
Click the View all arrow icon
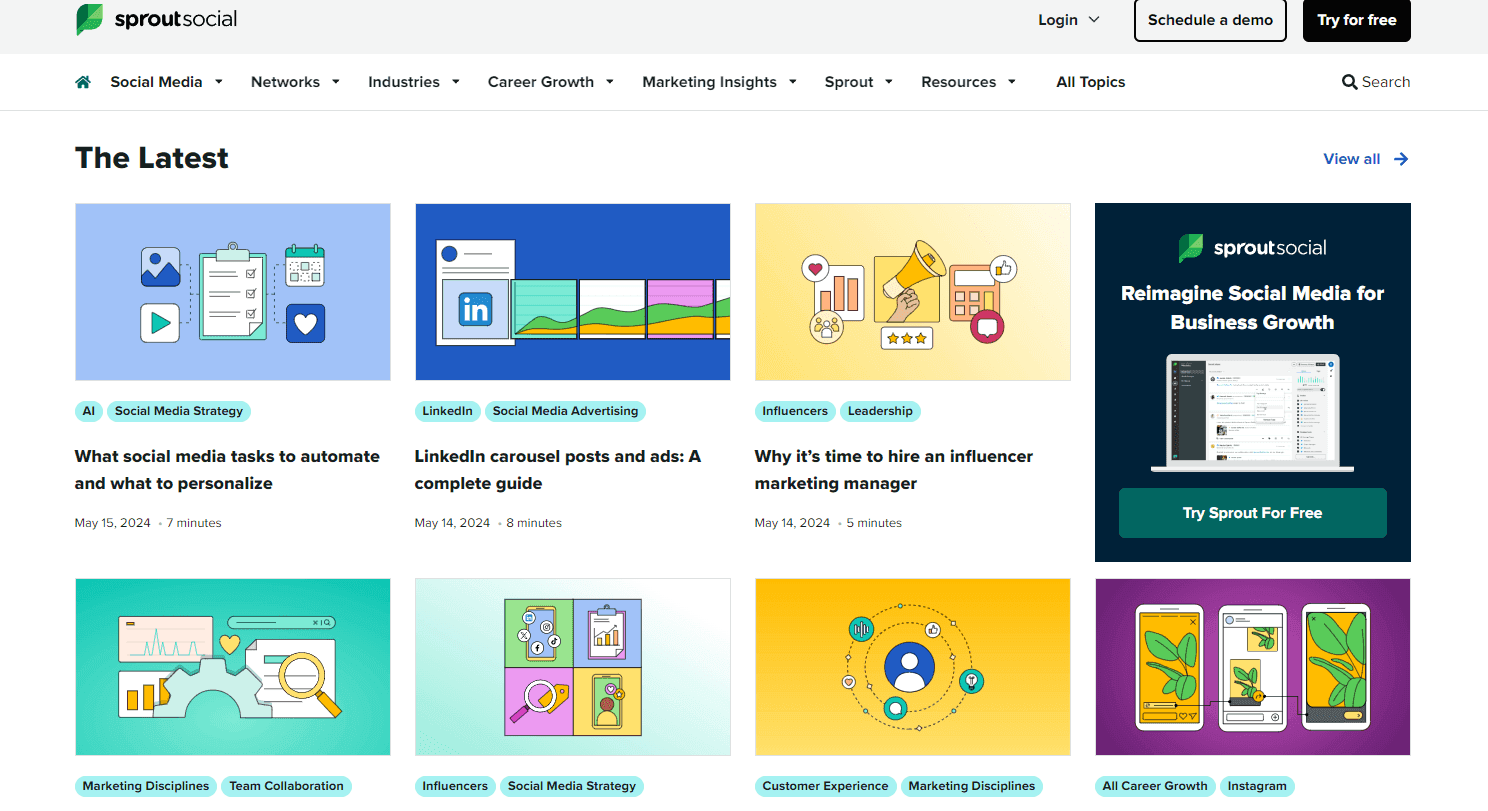1401,159
